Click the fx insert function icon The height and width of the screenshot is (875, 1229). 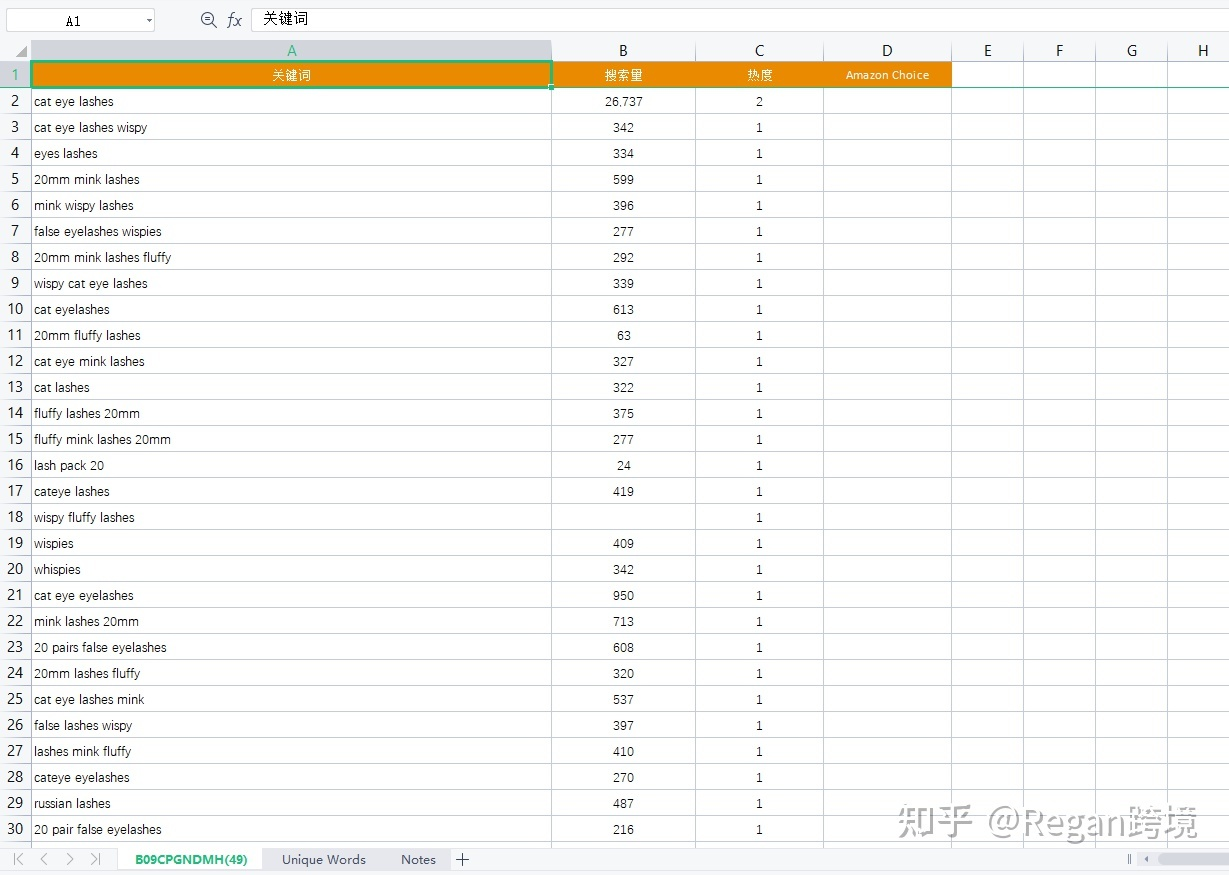tap(234, 18)
